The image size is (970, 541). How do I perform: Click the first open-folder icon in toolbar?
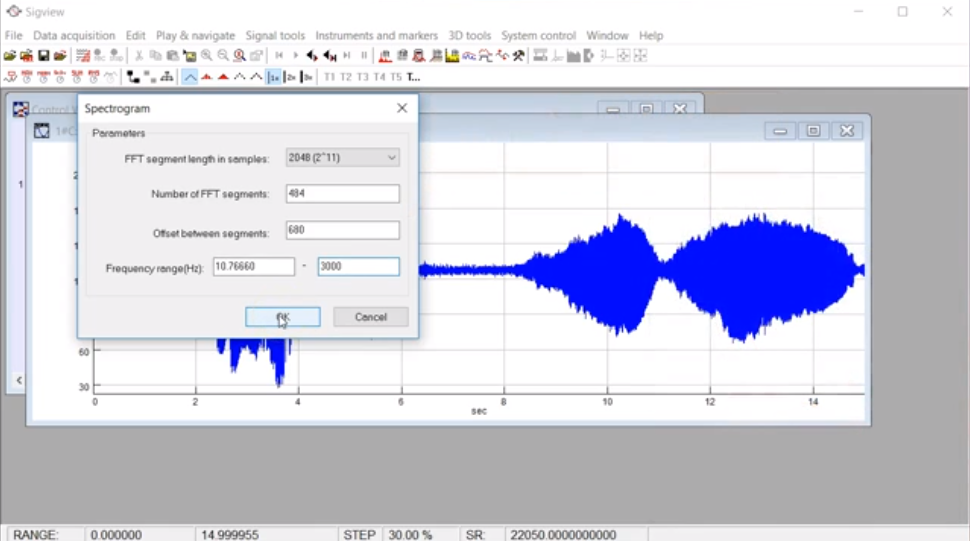10,56
